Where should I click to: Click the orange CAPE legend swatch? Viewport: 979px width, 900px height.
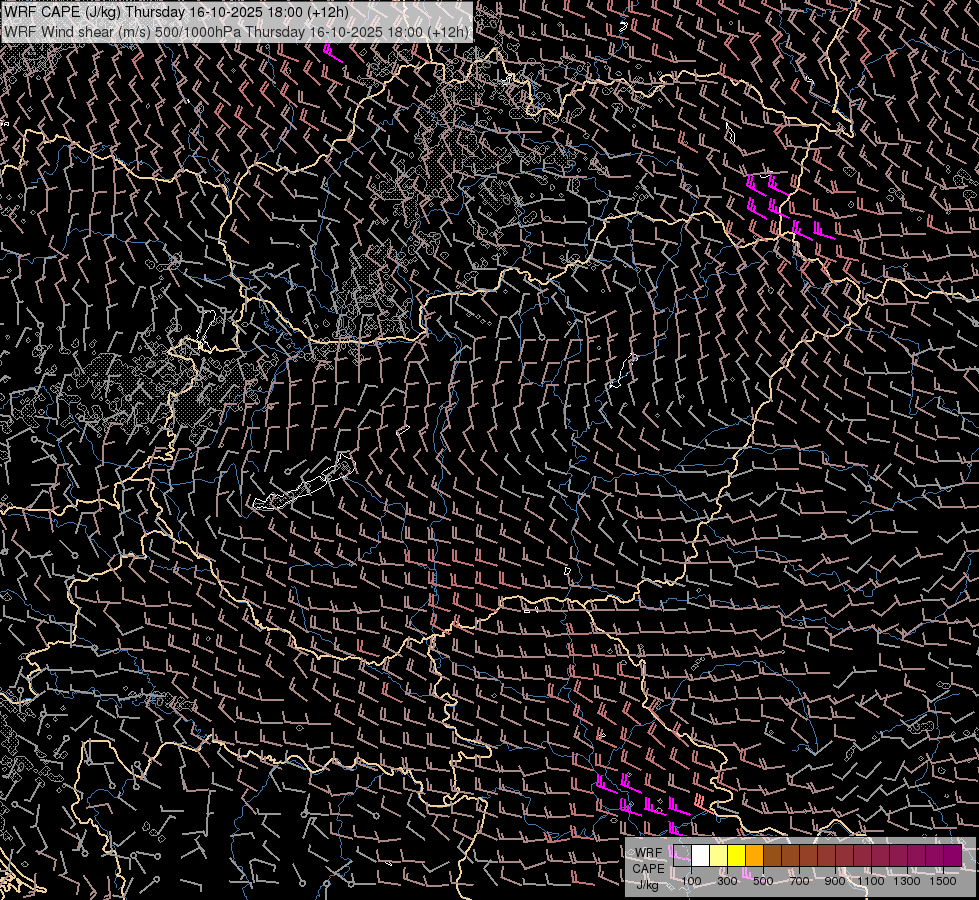point(754,855)
